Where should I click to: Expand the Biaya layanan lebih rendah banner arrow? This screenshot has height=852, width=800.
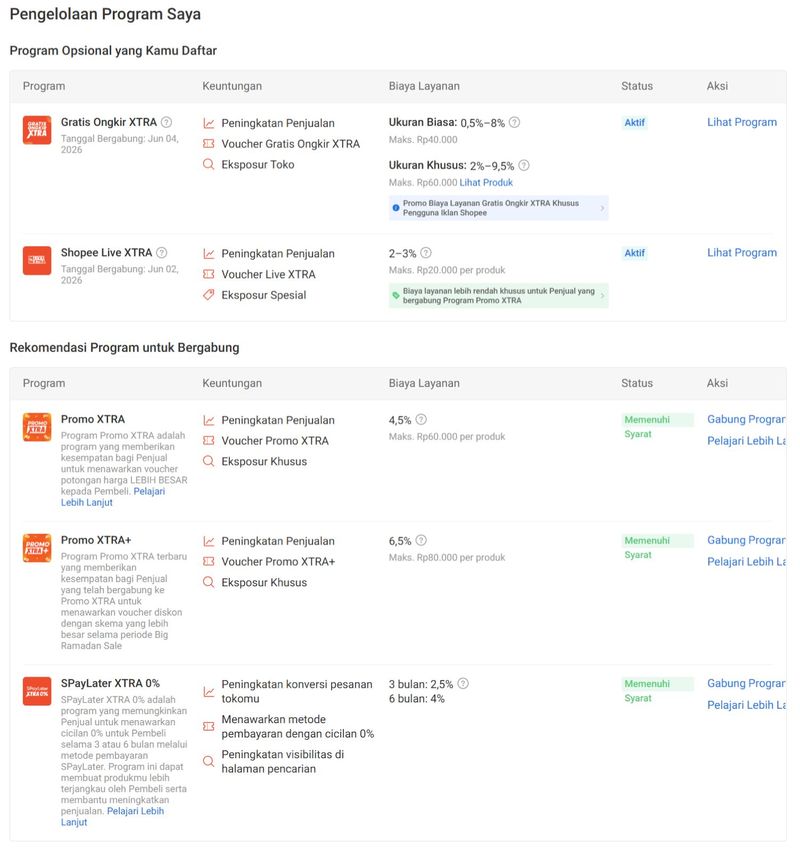pos(602,296)
